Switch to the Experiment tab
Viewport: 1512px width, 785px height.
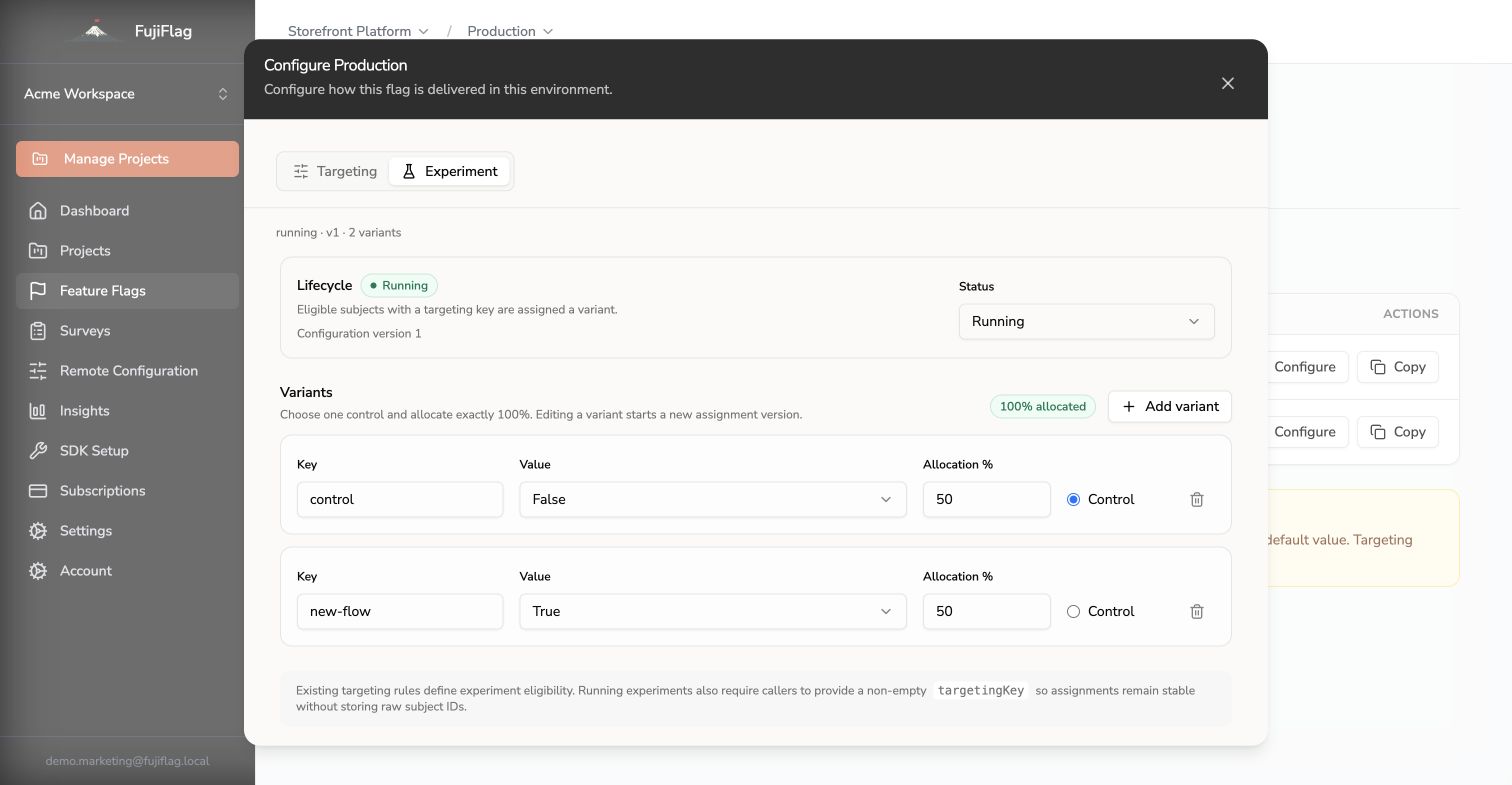[449, 171]
